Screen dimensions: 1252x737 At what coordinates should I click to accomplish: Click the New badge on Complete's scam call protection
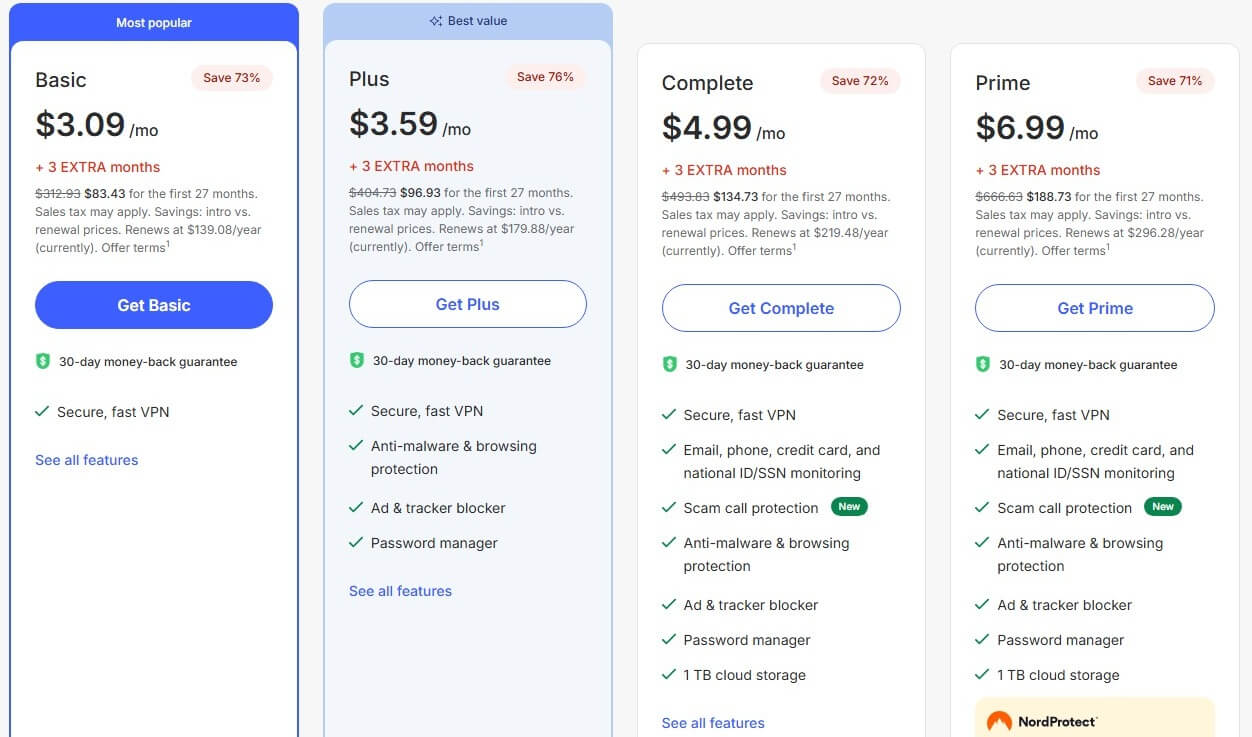coord(849,507)
